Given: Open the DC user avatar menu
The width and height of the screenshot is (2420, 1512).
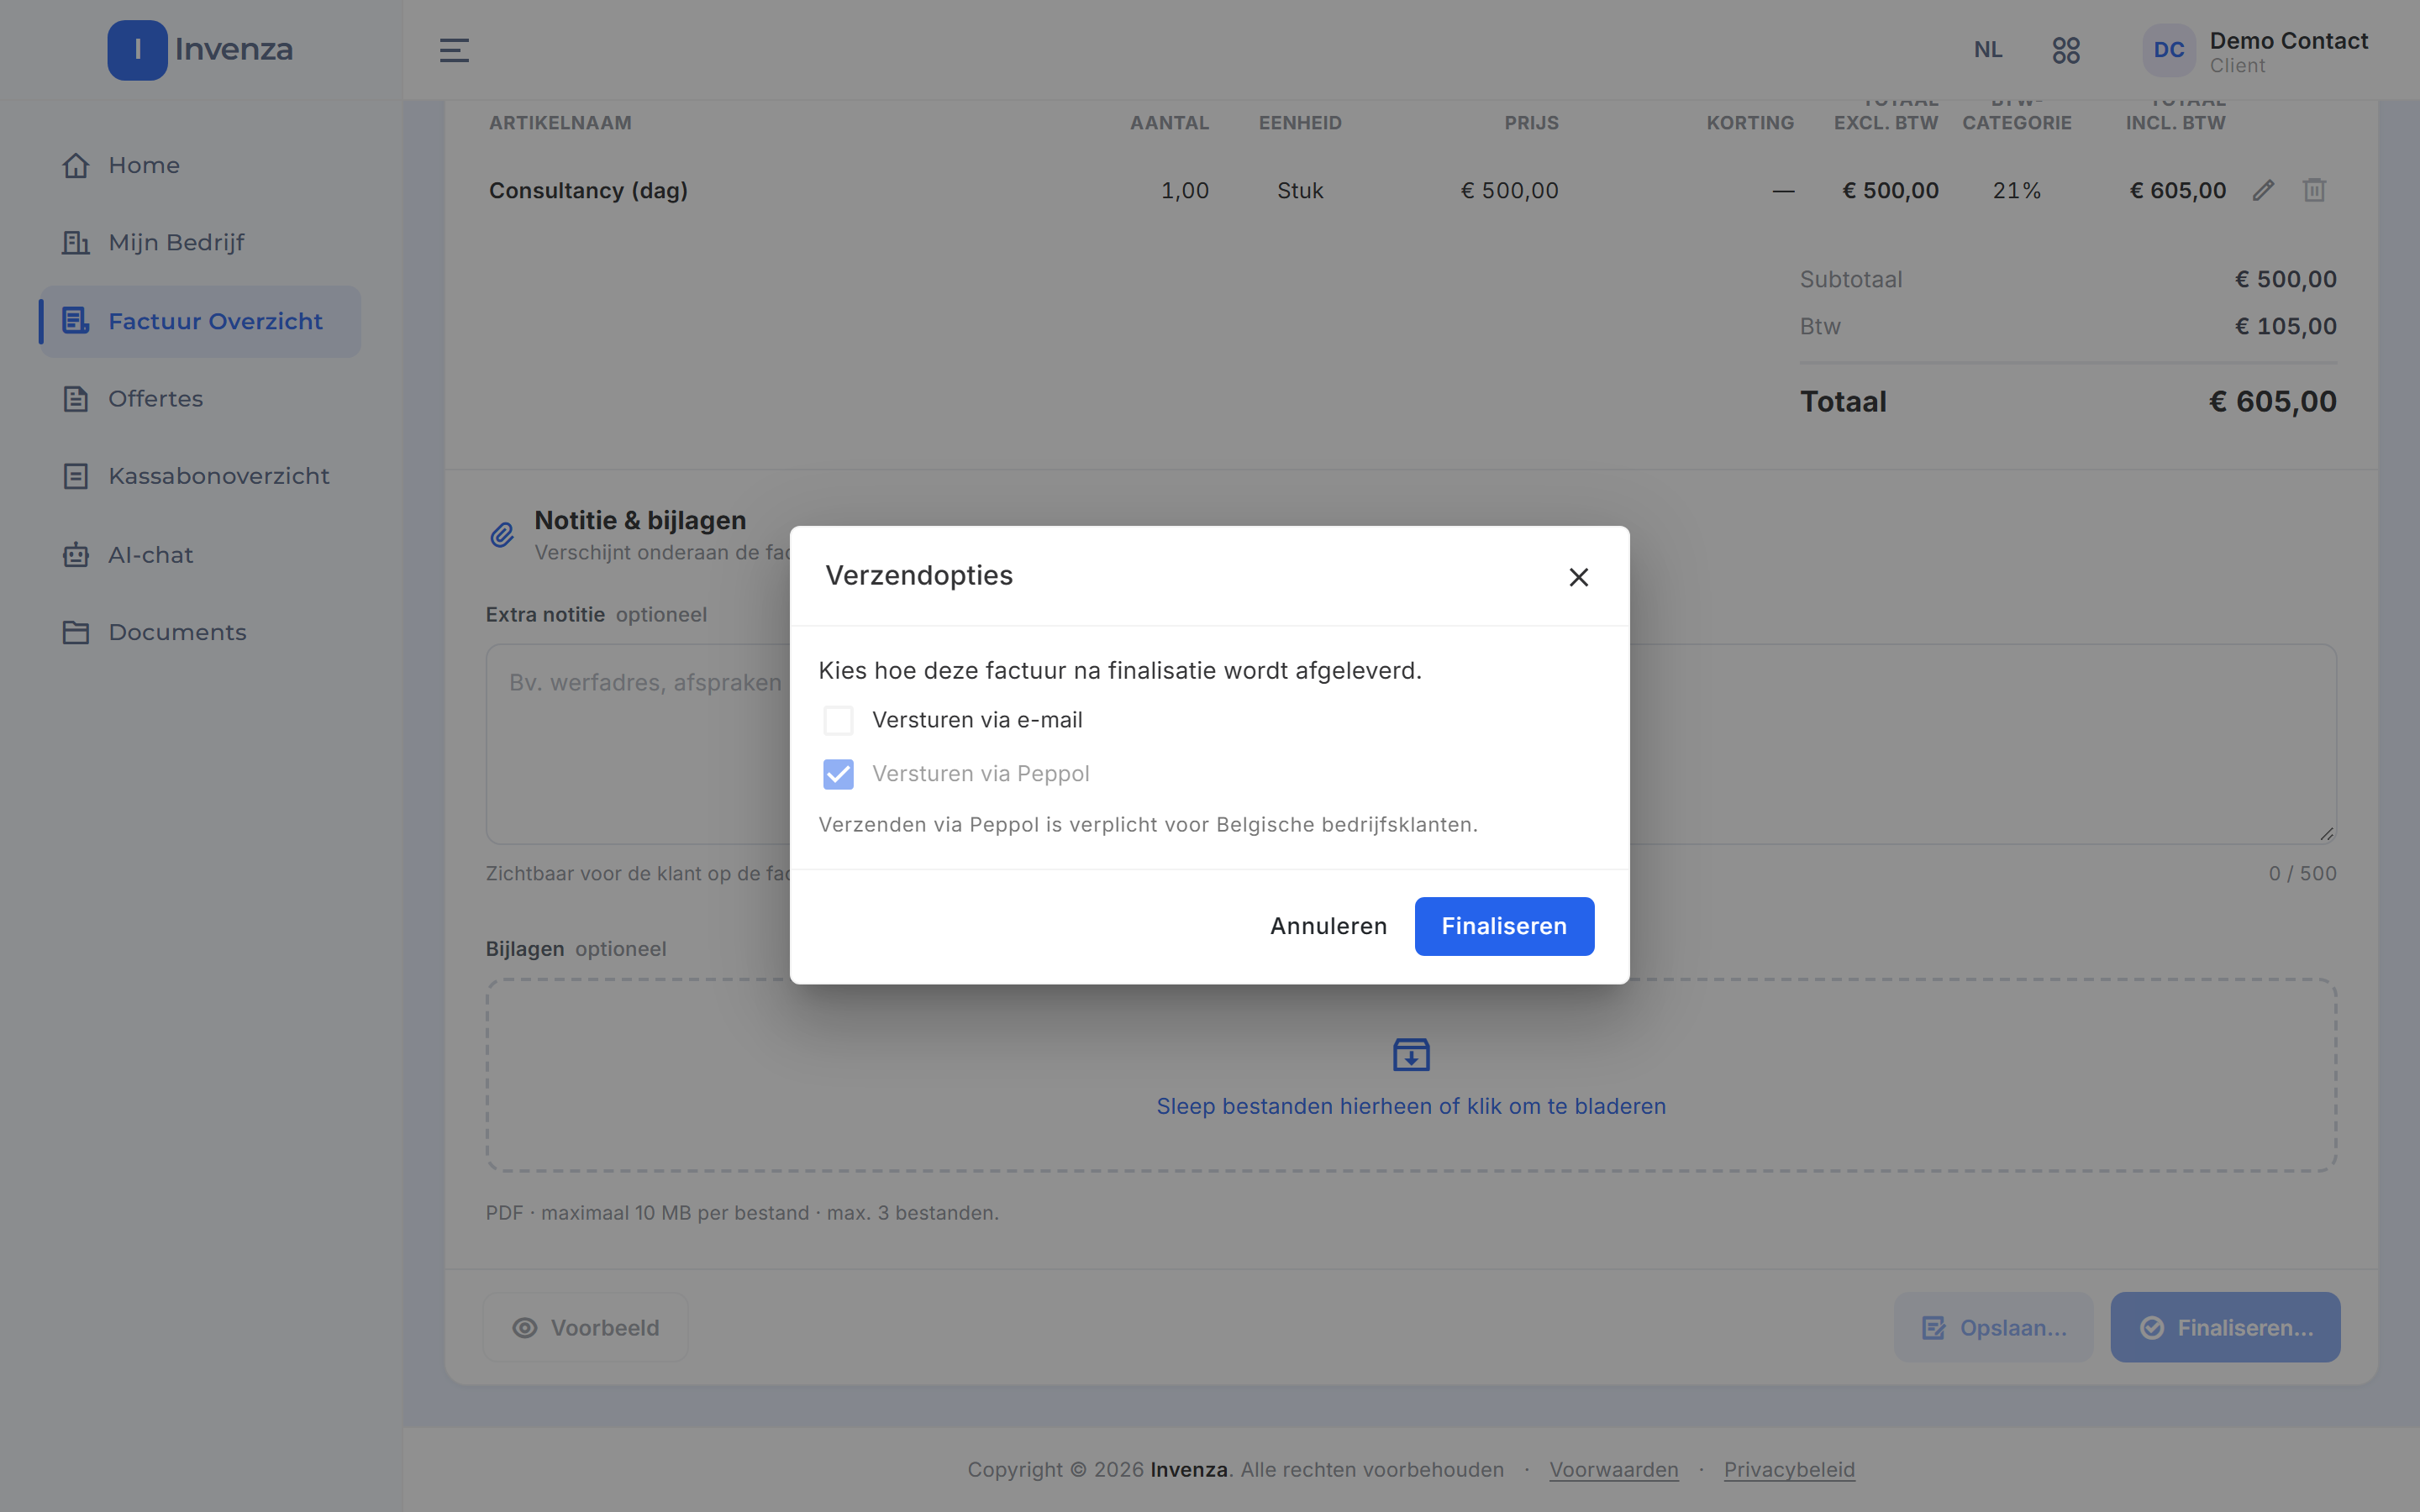Looking at the screenshot, I should tap(2169, 50).
